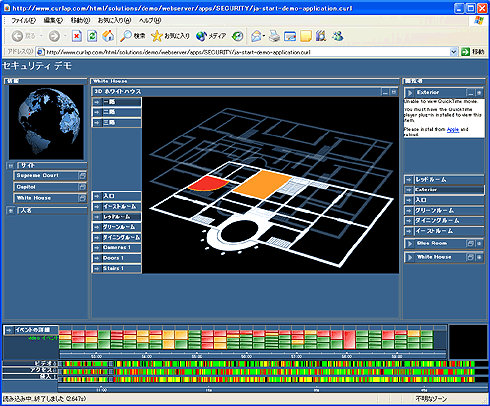This screenshot has height=406, width=490.
Task: Select Exterior in the camera list
Action: tap(444, 190)
